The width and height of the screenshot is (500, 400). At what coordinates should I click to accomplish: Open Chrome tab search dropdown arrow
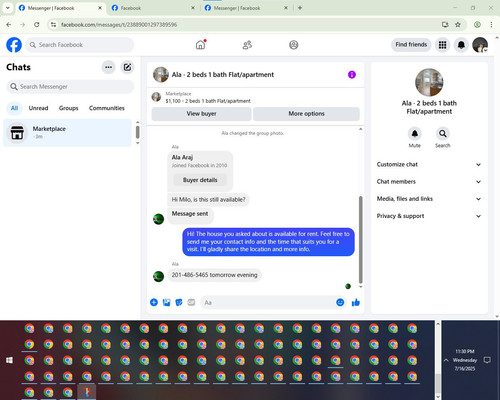pyautogui.click(x=8, y=8)
